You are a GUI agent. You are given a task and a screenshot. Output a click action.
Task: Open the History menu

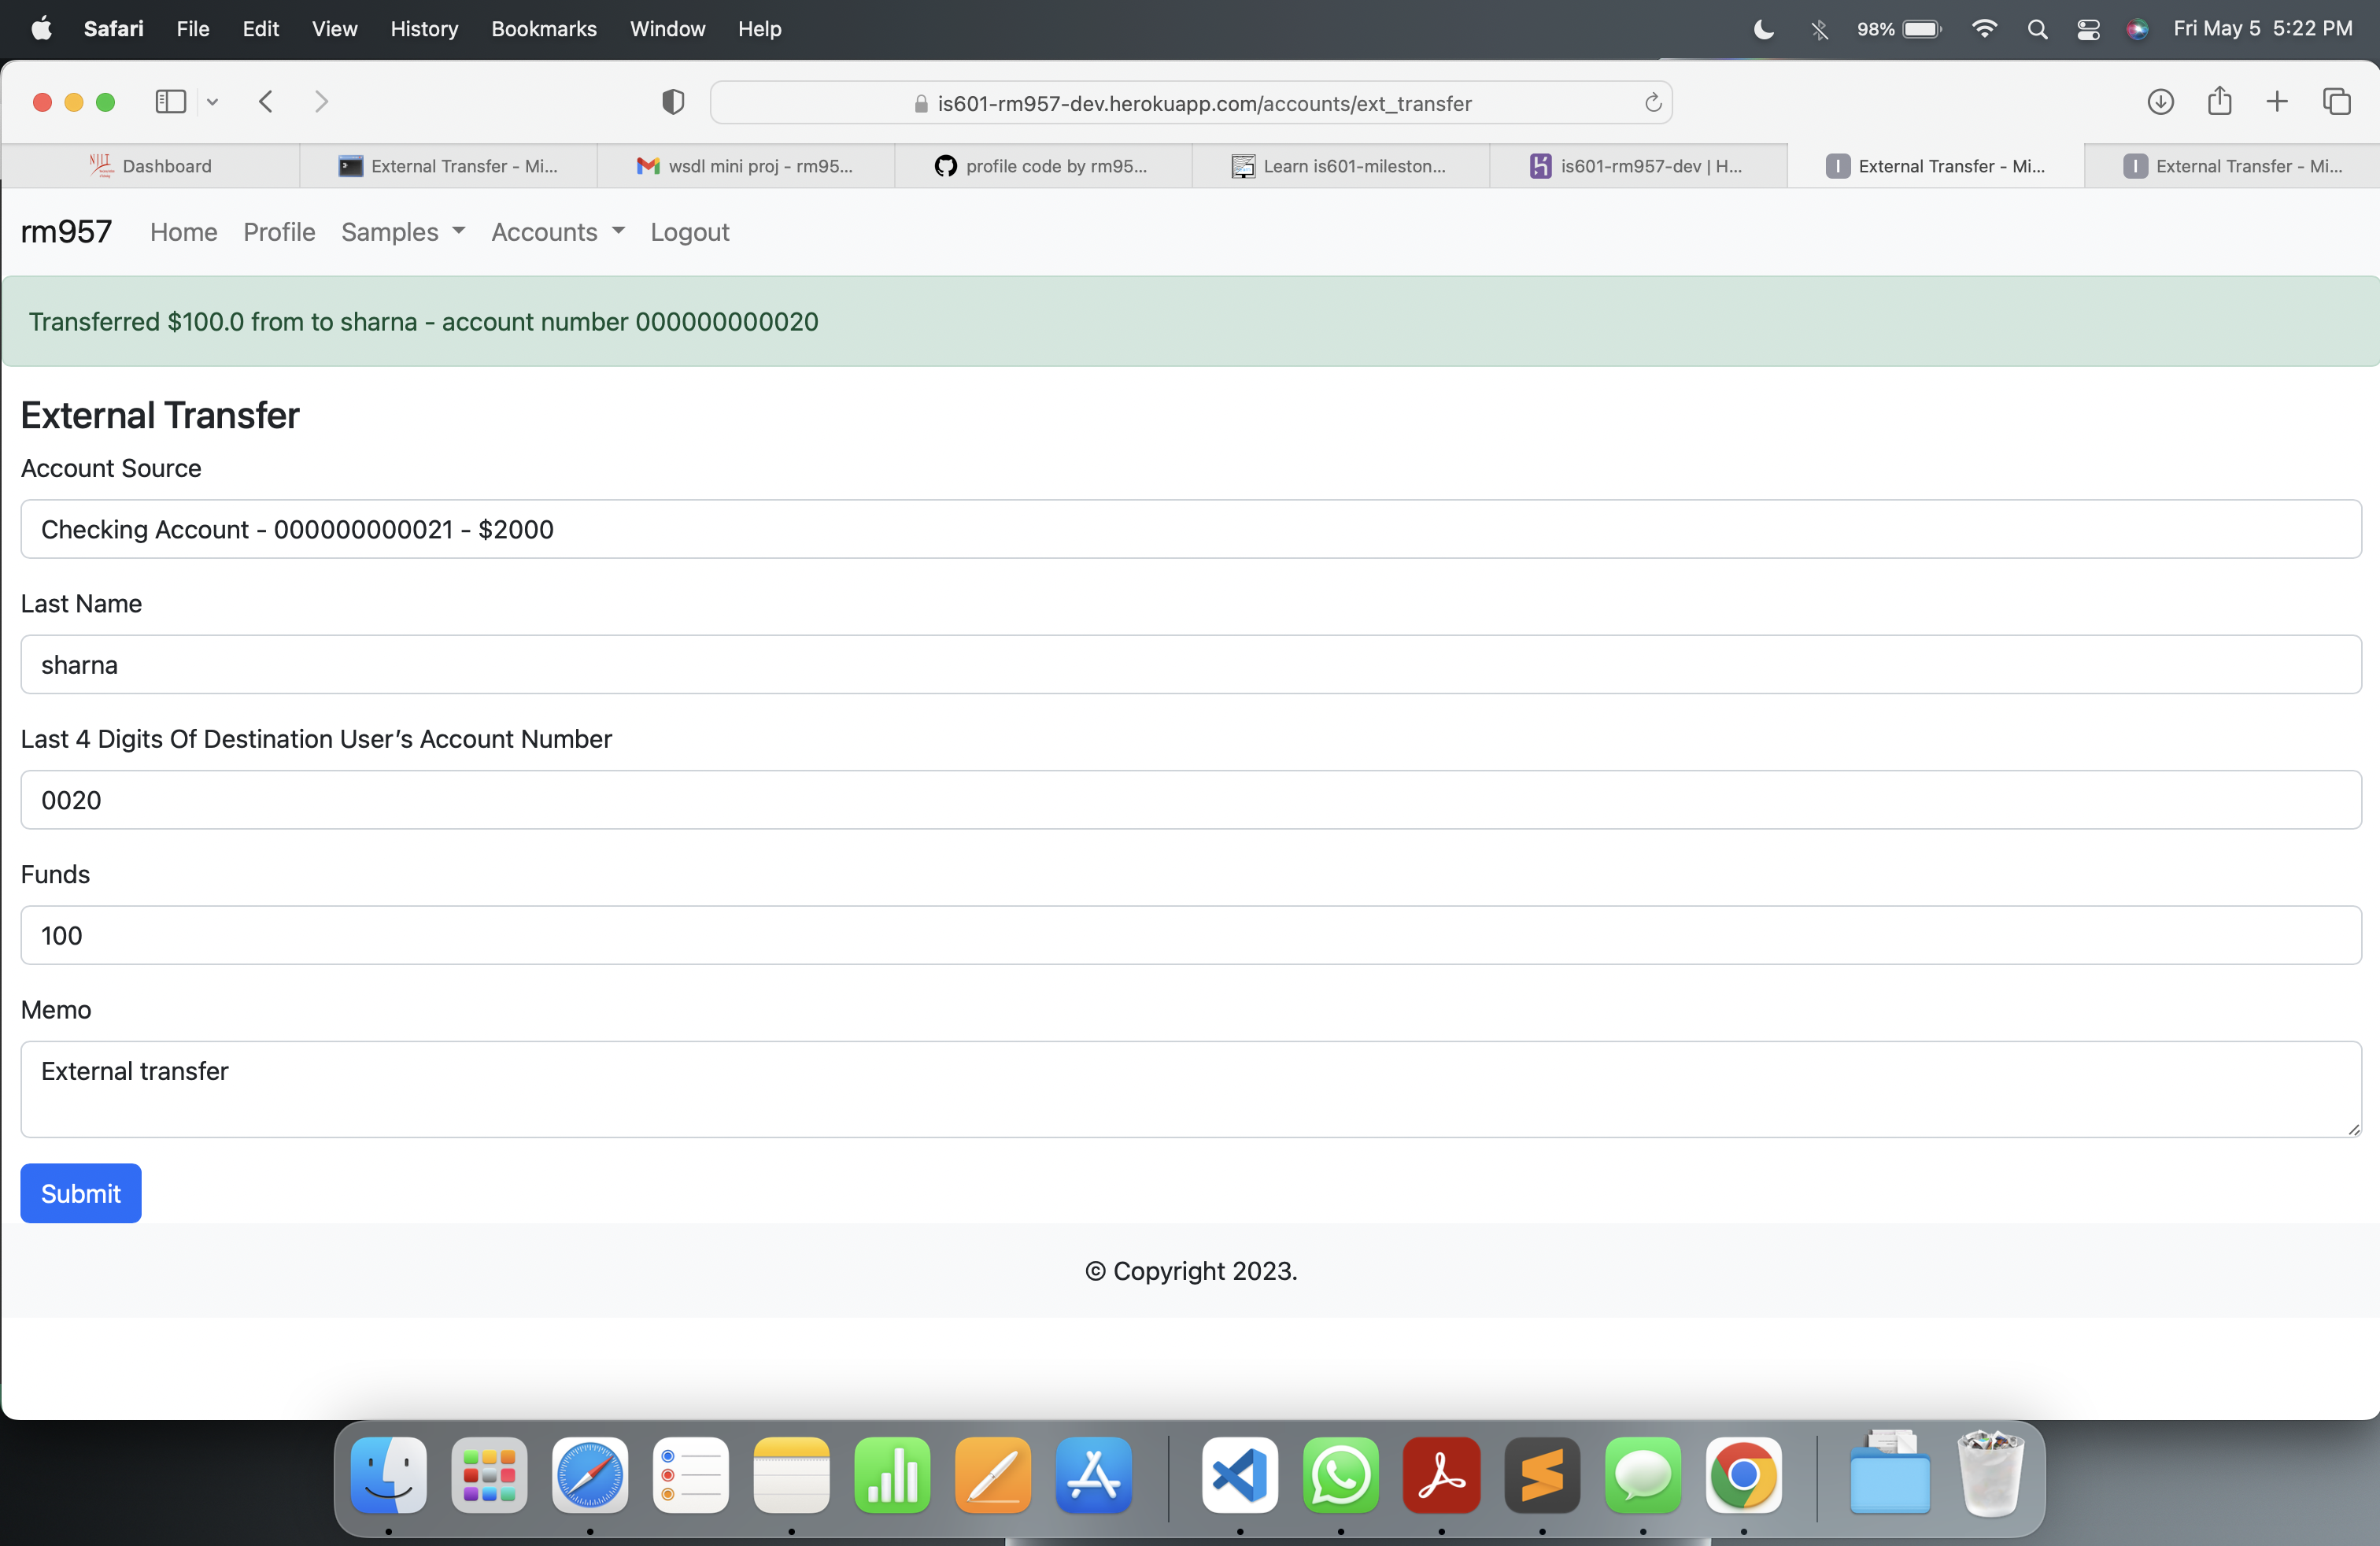(x=424, y=29)
